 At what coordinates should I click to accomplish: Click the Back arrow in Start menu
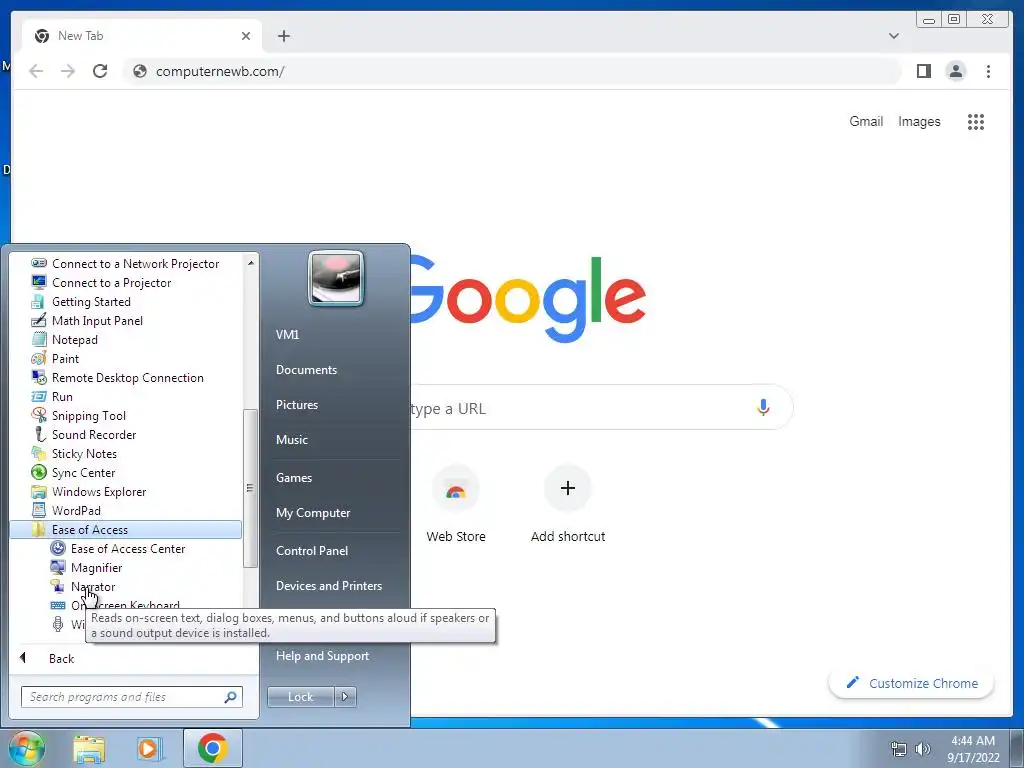24,658
